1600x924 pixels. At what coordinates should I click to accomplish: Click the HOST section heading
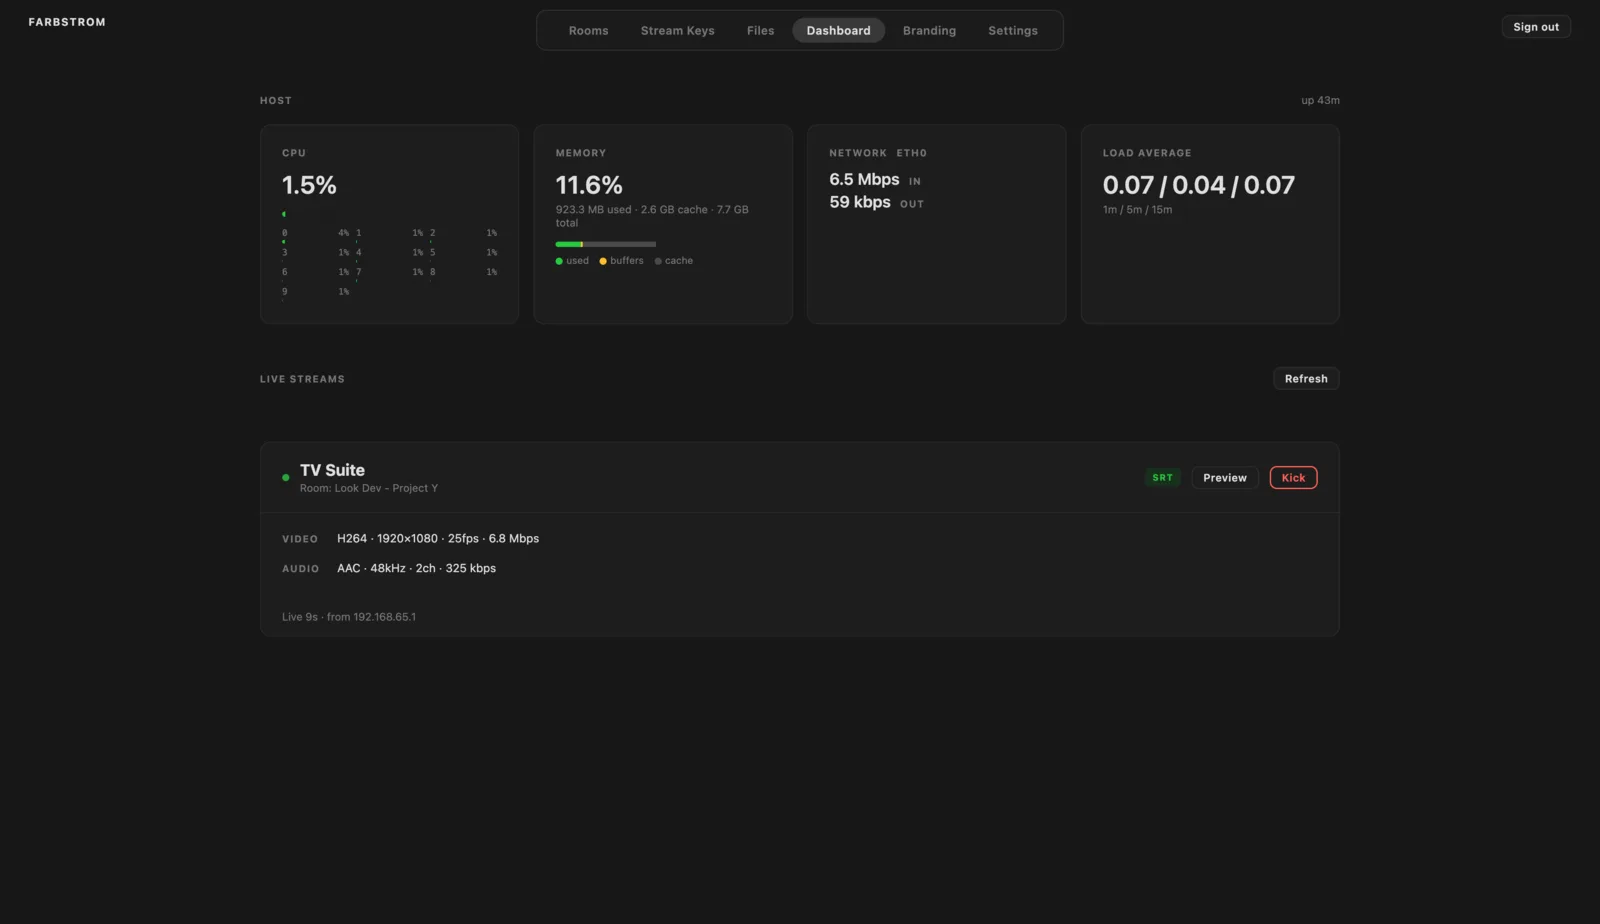(275, 100)
